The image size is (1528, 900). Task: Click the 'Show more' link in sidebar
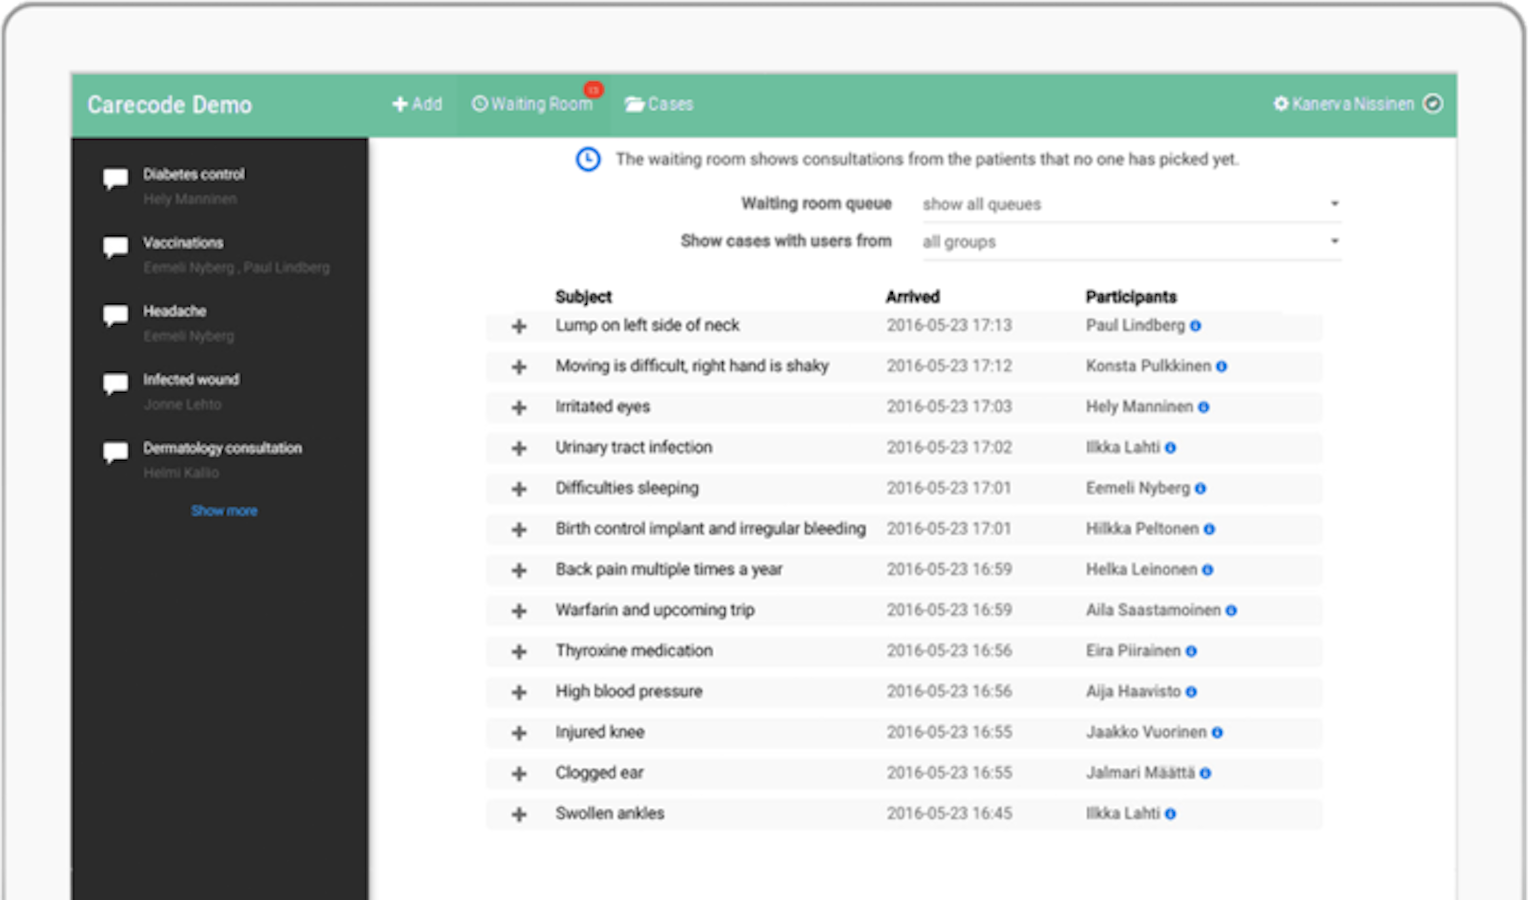pyautogui.click(x=224, y=511)
